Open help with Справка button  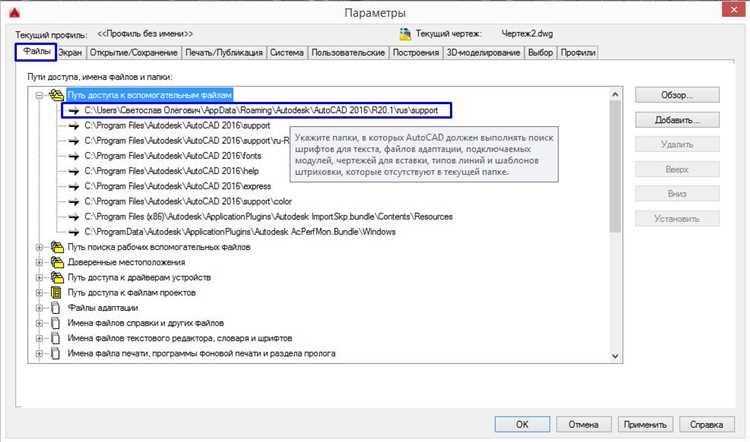706,424
